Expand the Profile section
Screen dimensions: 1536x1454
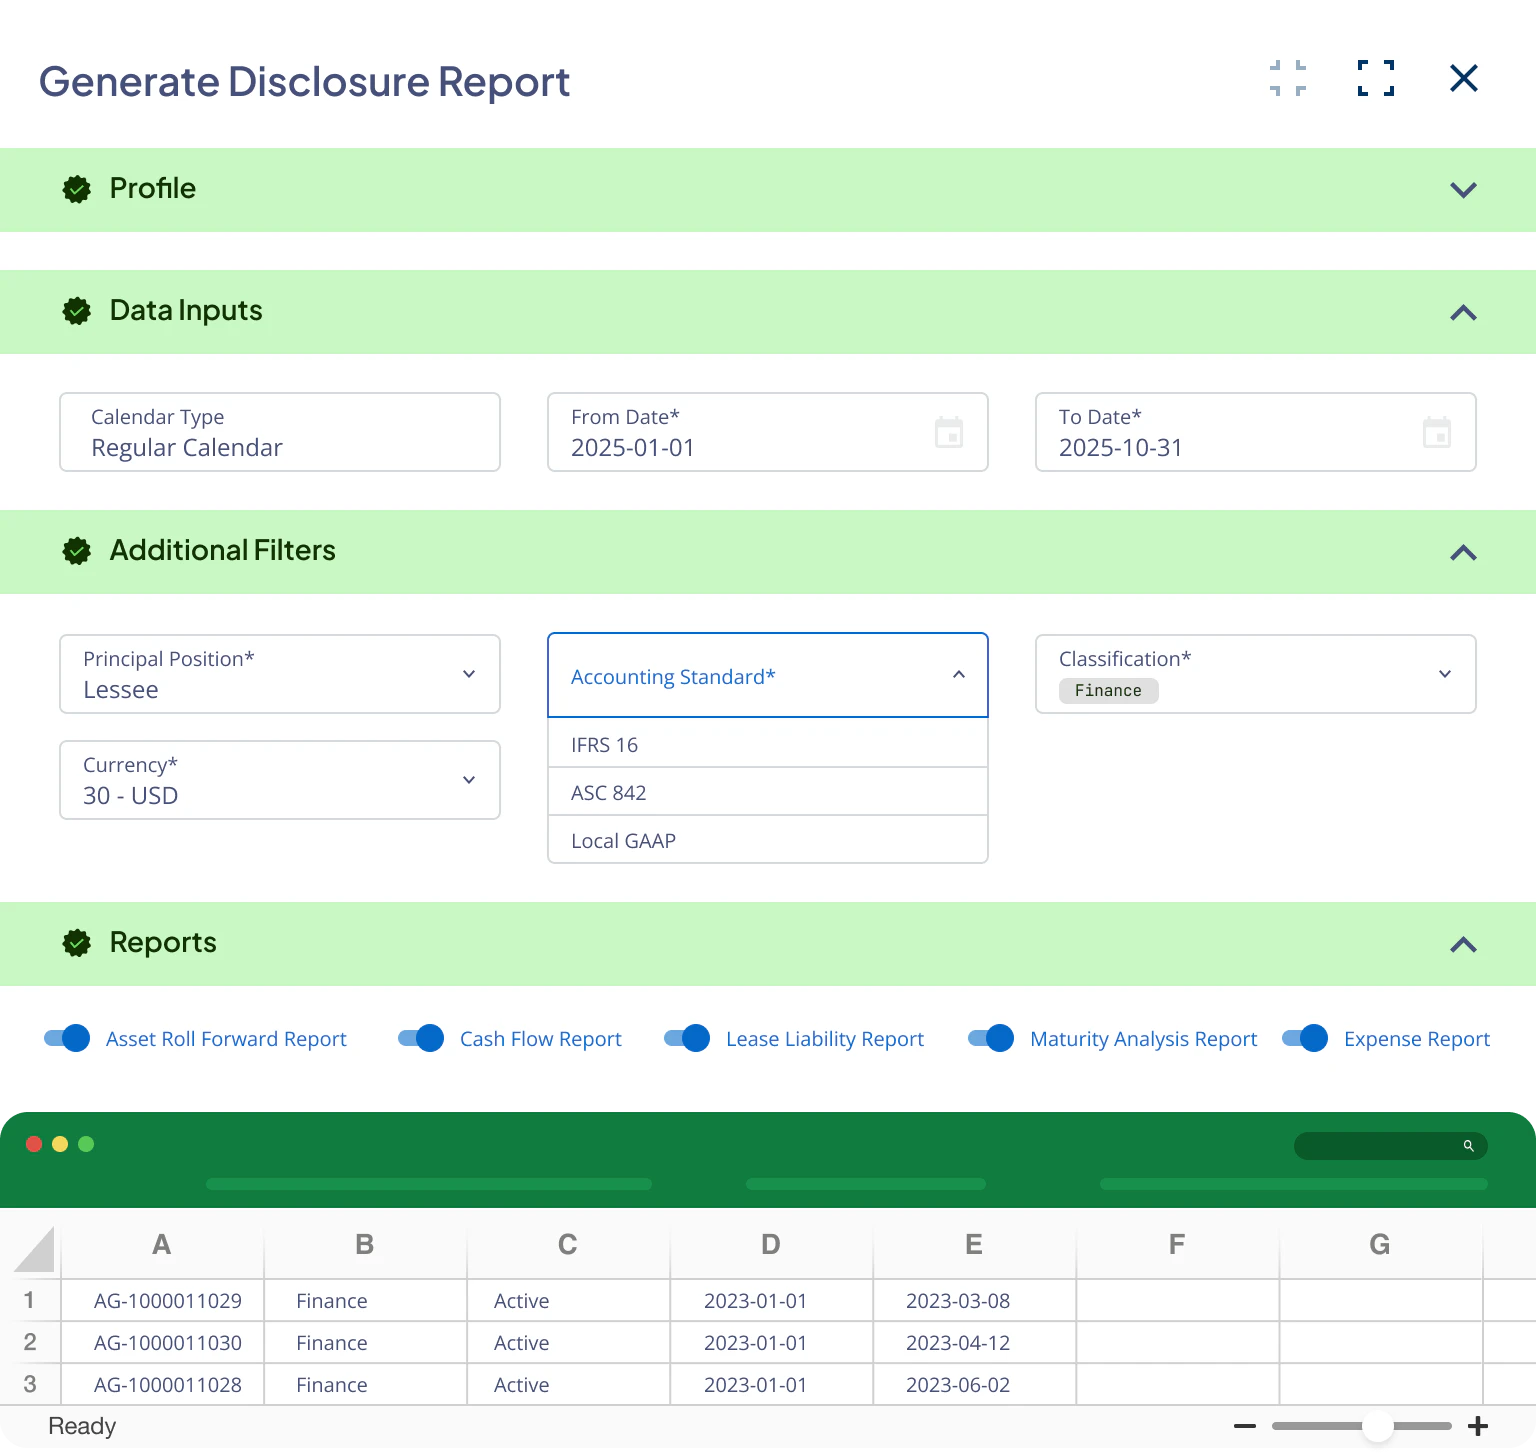coord(1463,189)
